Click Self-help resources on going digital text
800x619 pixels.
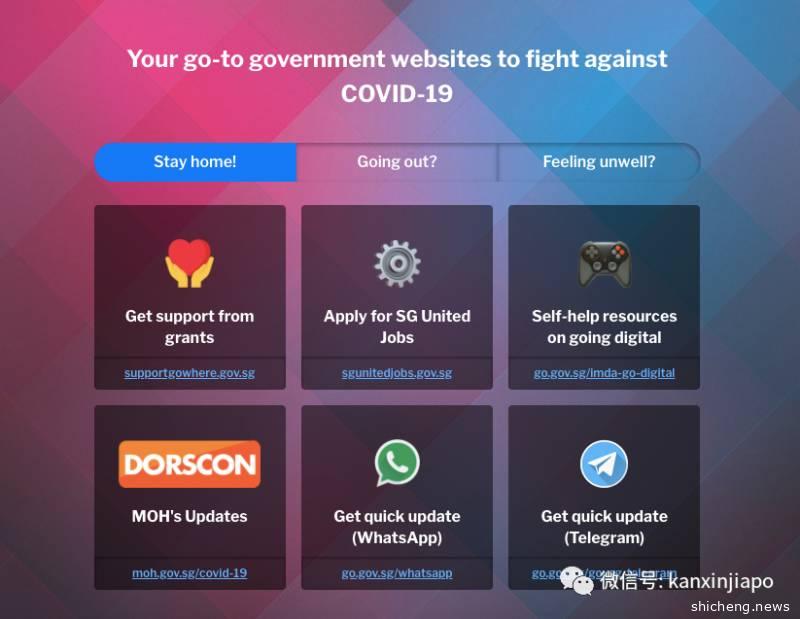coord(604,327)
